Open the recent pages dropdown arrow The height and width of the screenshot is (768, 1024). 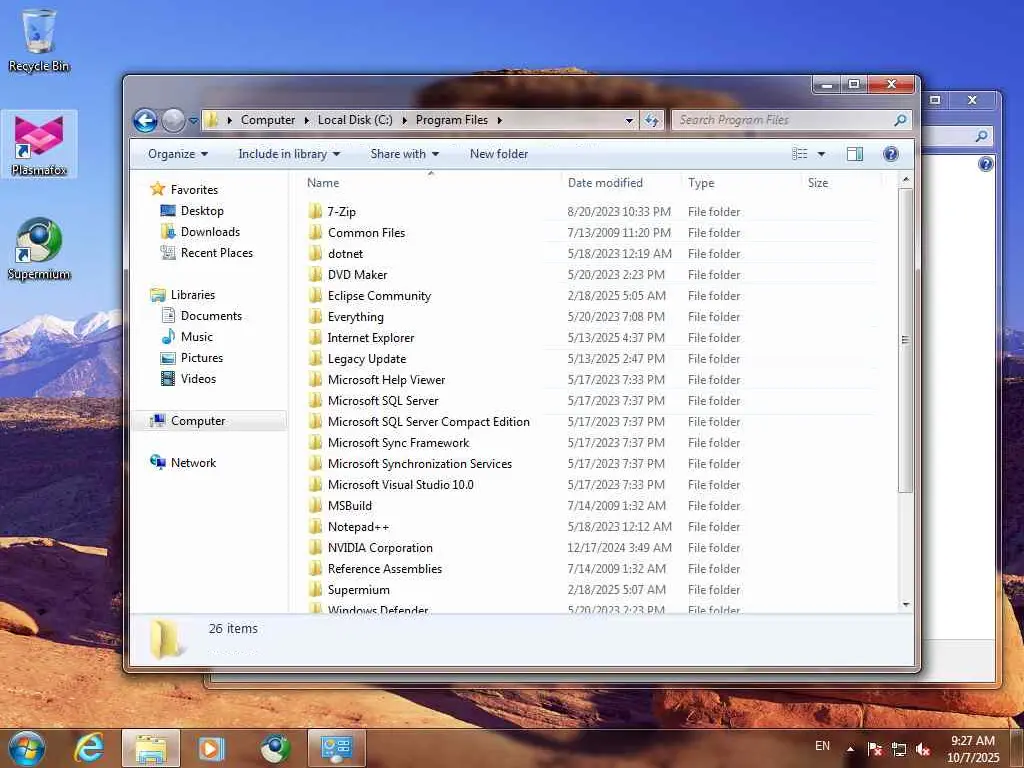pyautogui.click(x=193, y=121)
